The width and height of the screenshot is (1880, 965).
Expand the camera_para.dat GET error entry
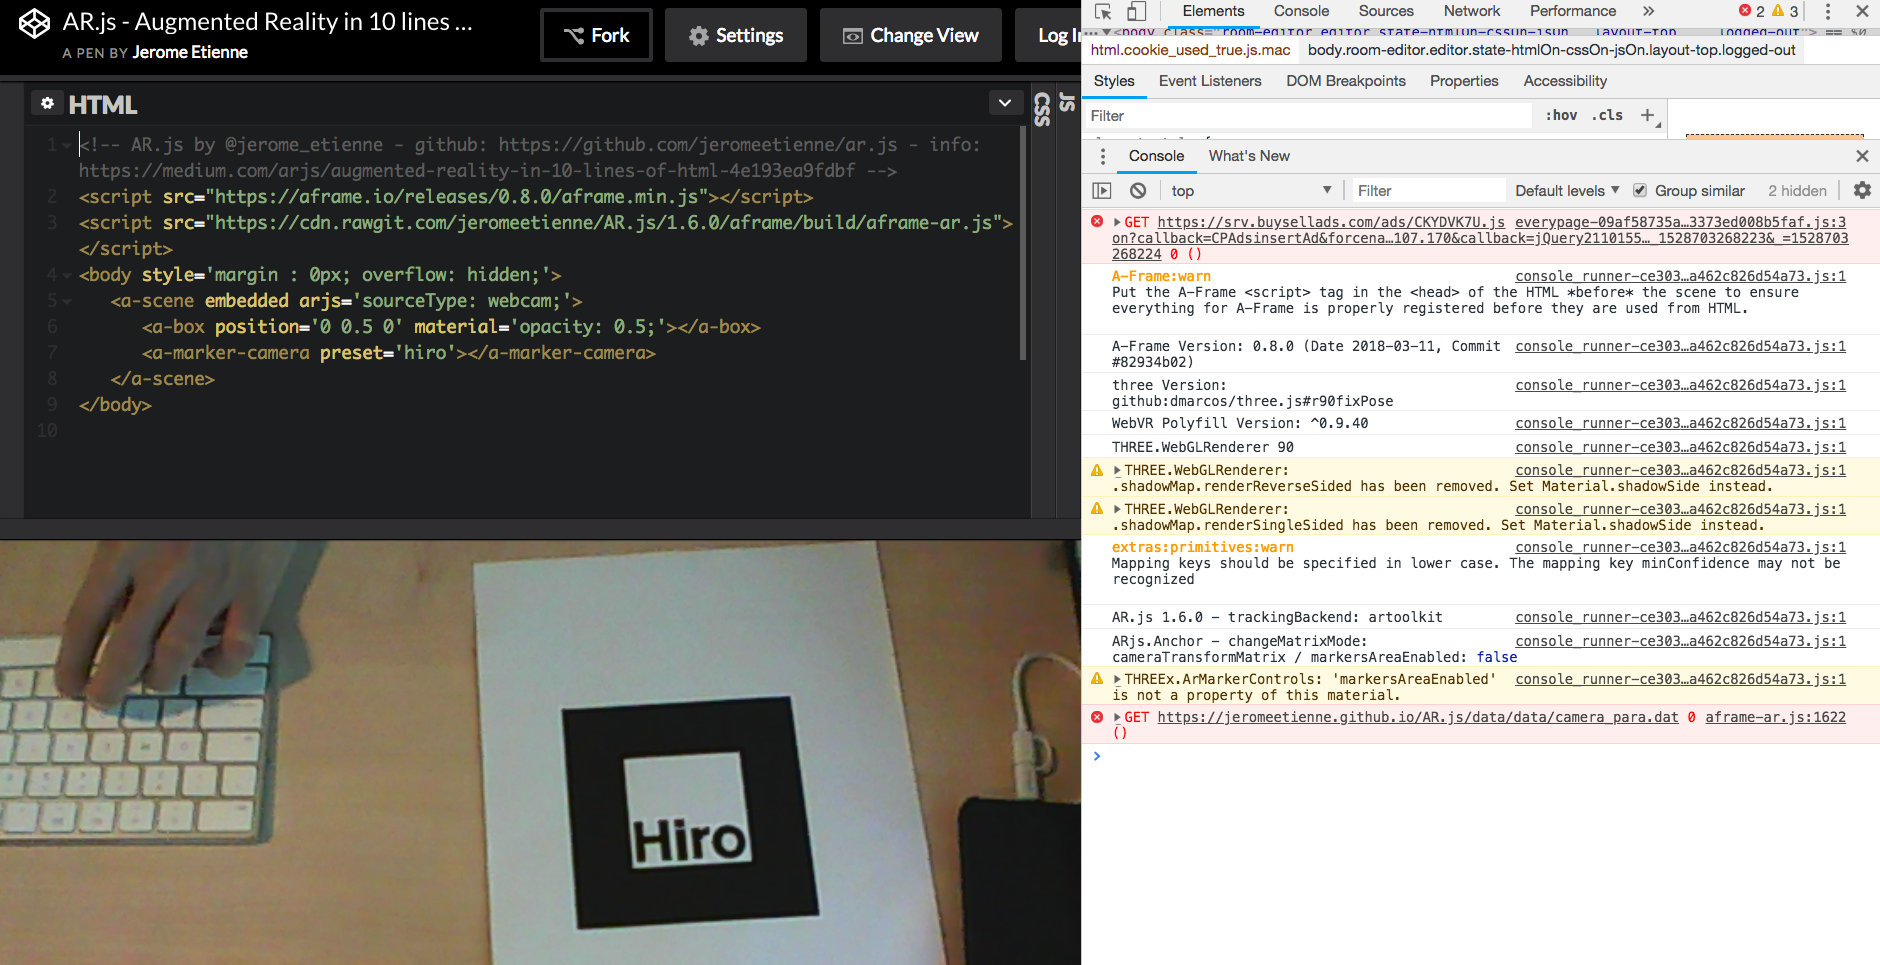pos(1118,717)
